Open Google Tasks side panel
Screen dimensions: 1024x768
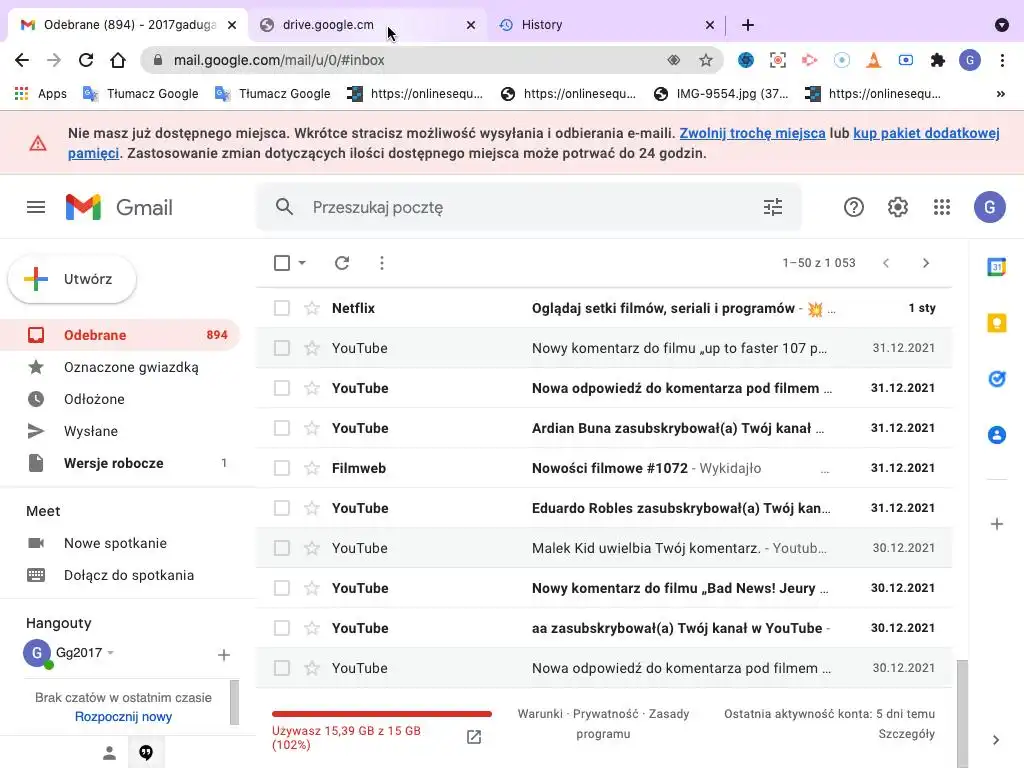pyautogui.click(x=997, y=379)
